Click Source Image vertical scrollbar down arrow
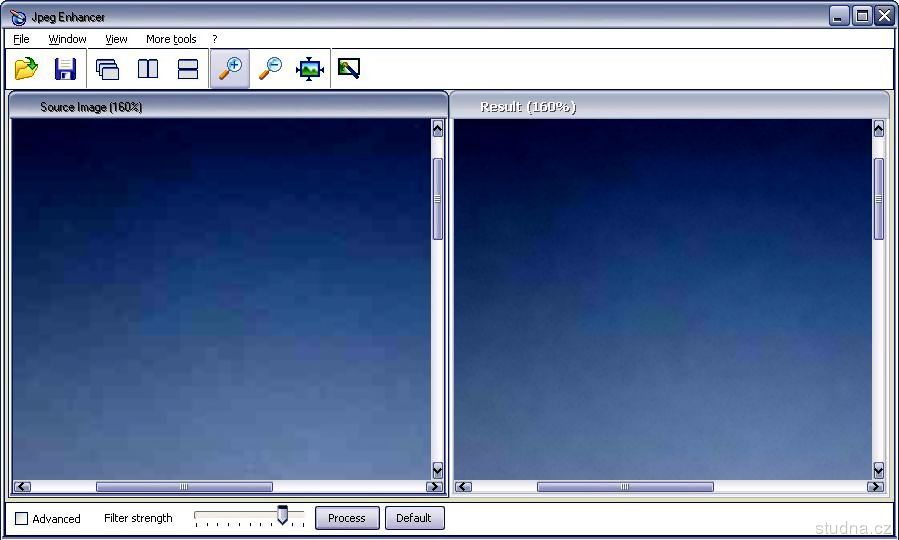899x540 pixels. coord(437,470)
